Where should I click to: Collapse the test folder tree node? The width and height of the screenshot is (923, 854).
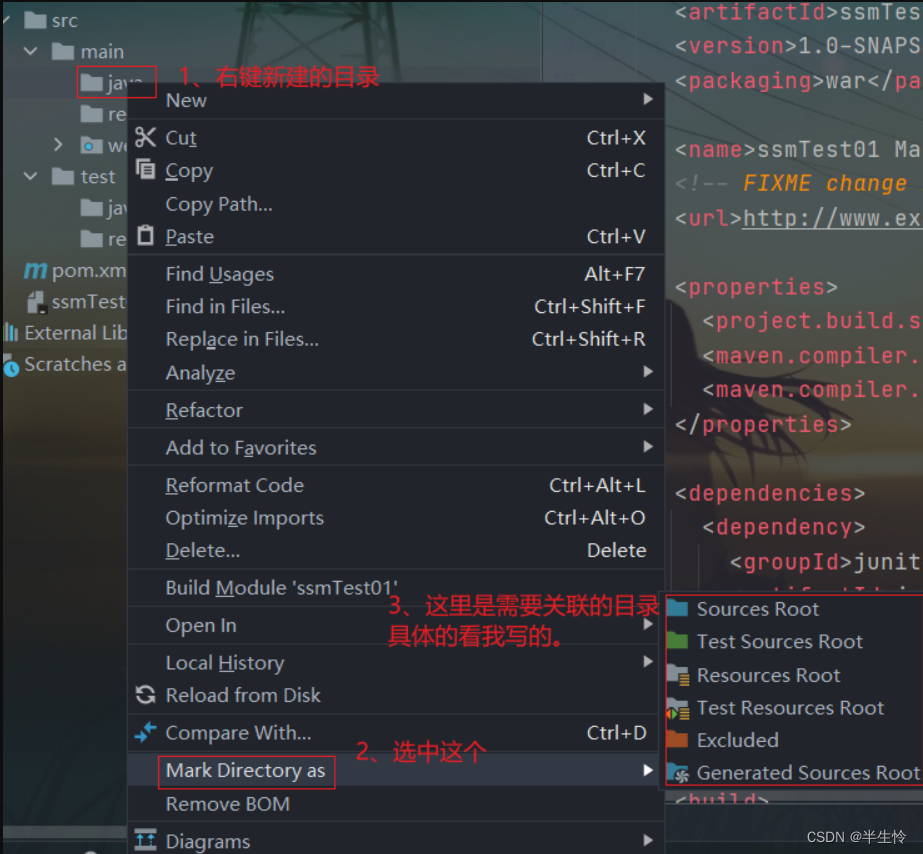31,176
